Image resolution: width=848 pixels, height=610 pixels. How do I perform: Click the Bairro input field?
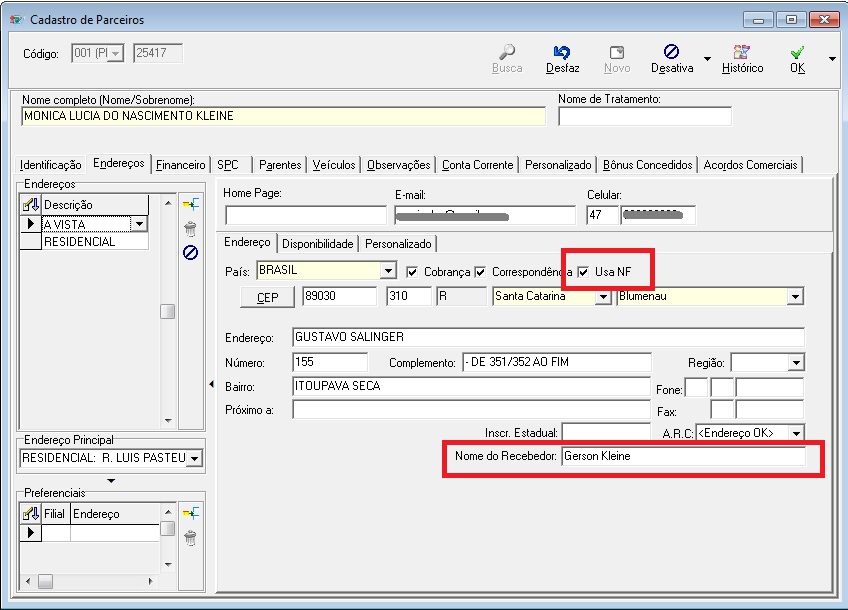(x=471, y=386)
